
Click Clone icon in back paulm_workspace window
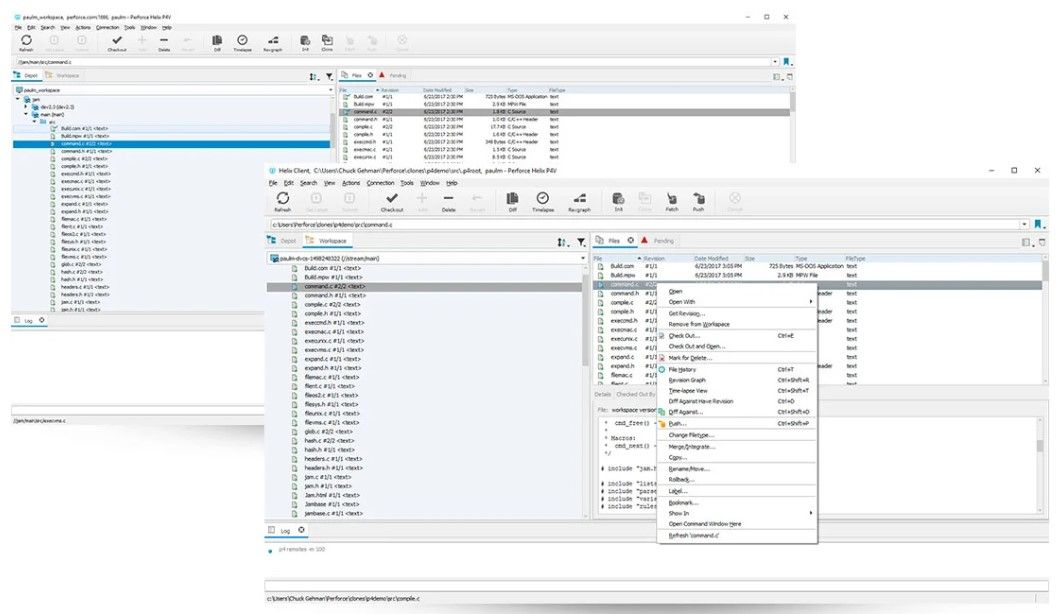(x=327, y=41)
